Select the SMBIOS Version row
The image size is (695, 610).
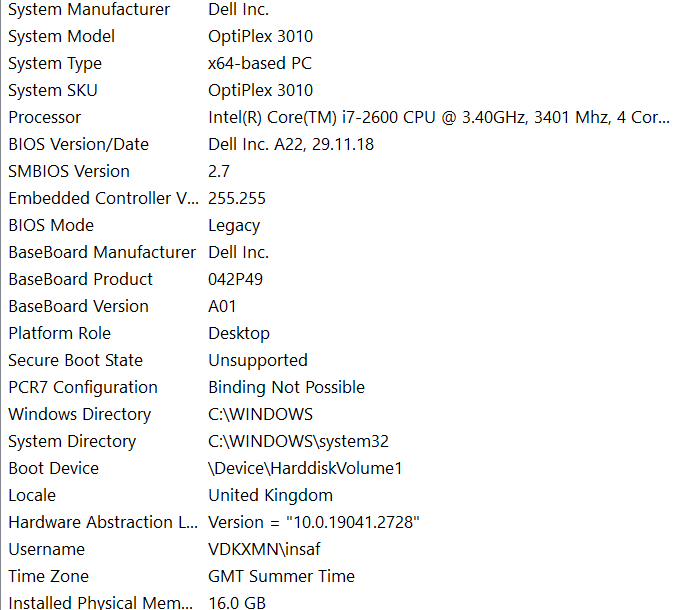pyautogui.click(x=69, y=171)
